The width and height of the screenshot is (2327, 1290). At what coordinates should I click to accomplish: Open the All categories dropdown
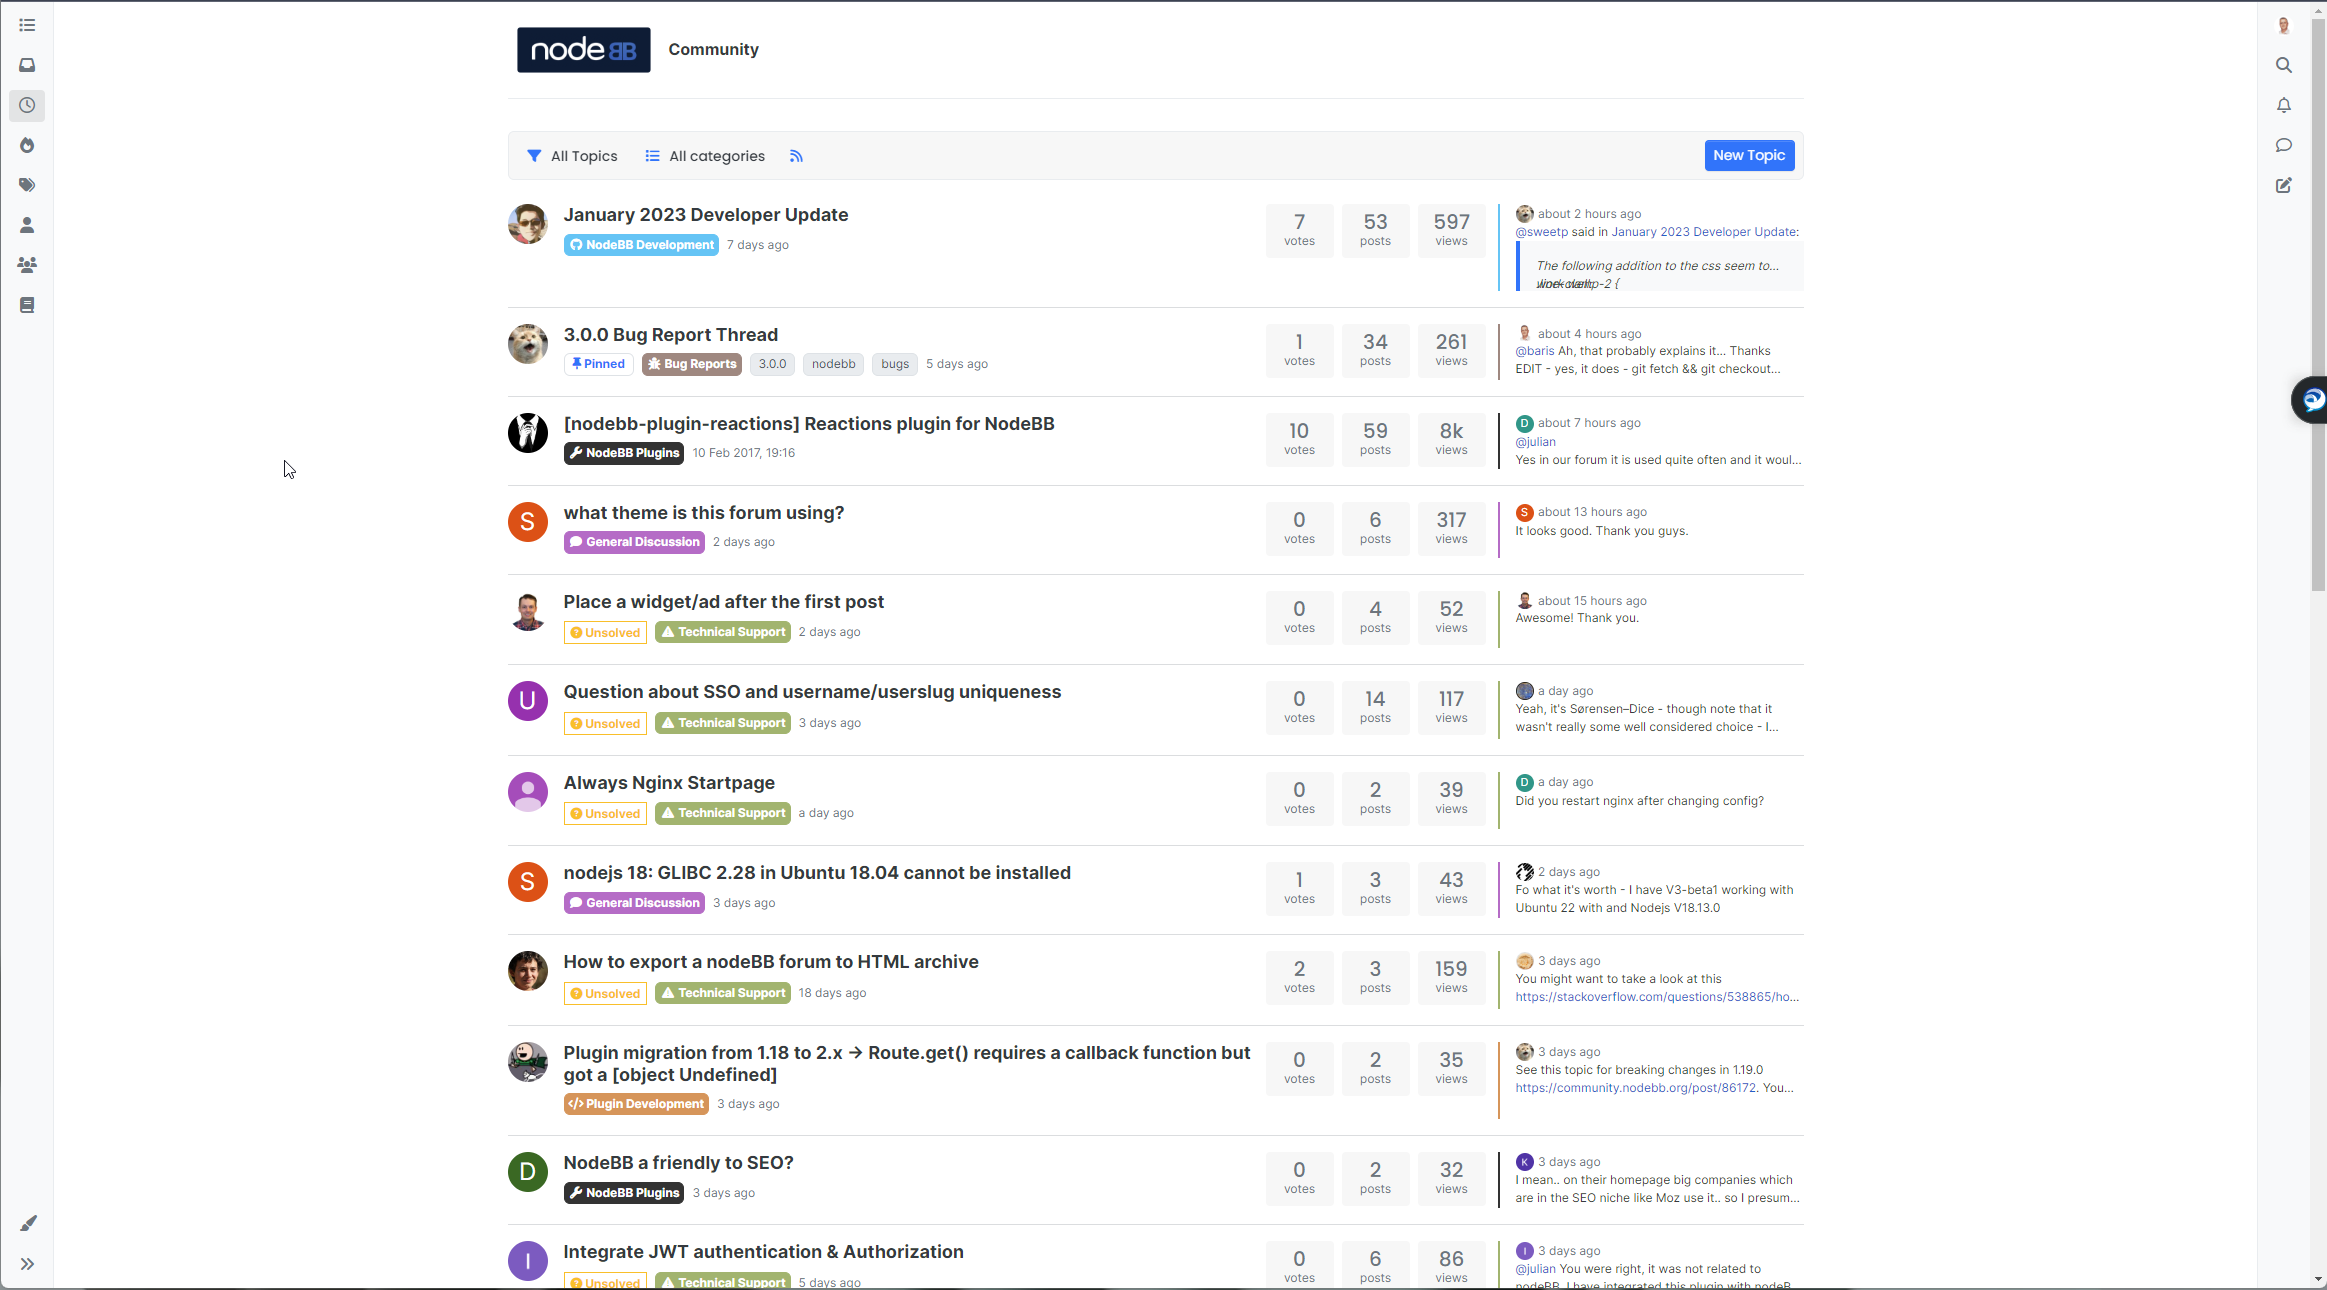click(x=705, y=156)
